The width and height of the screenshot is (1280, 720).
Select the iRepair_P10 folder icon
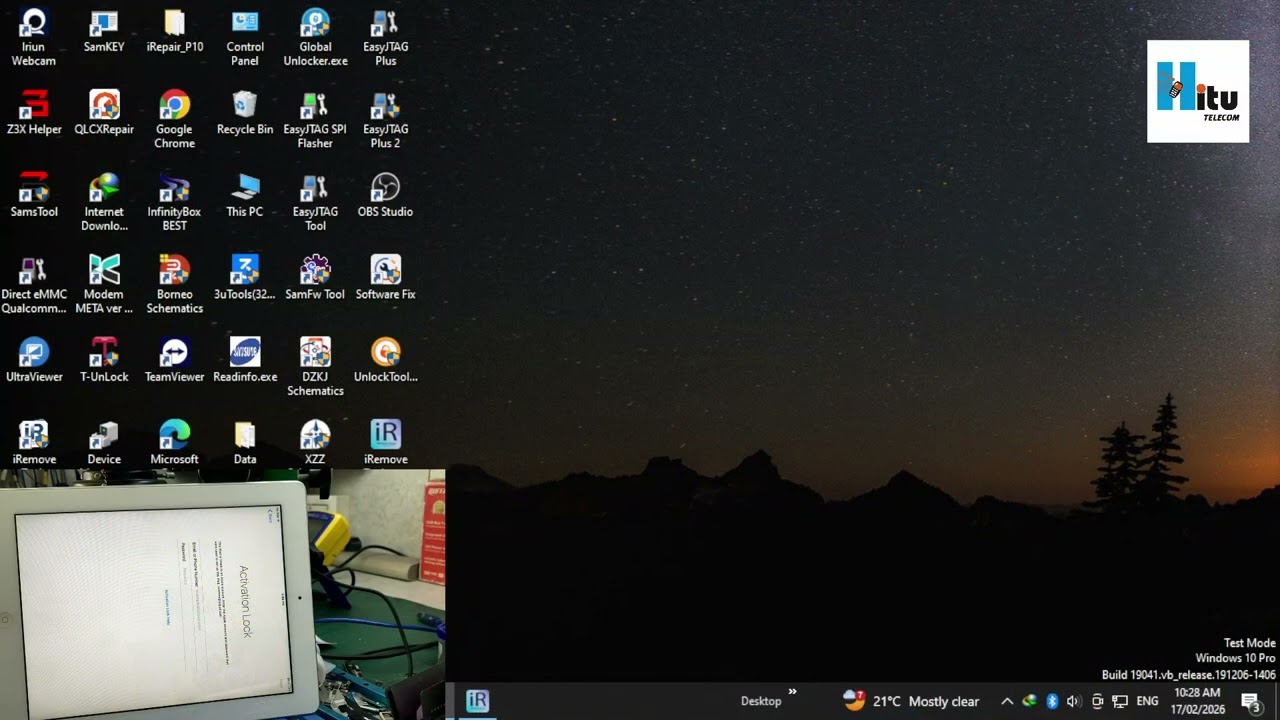174,31
